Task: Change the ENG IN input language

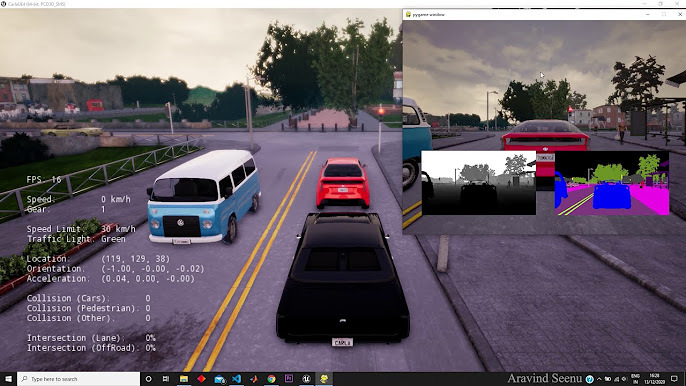Action: [x=636, y=379]
